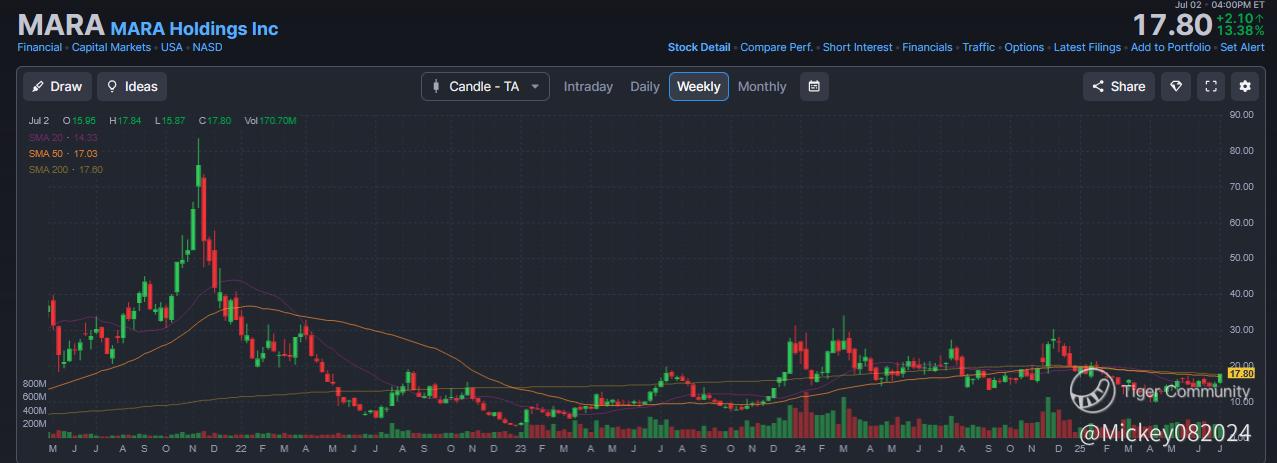Click the 17.80 current price tag on axis
Screen dimensions: 1277x463
tap(1240, 373)
